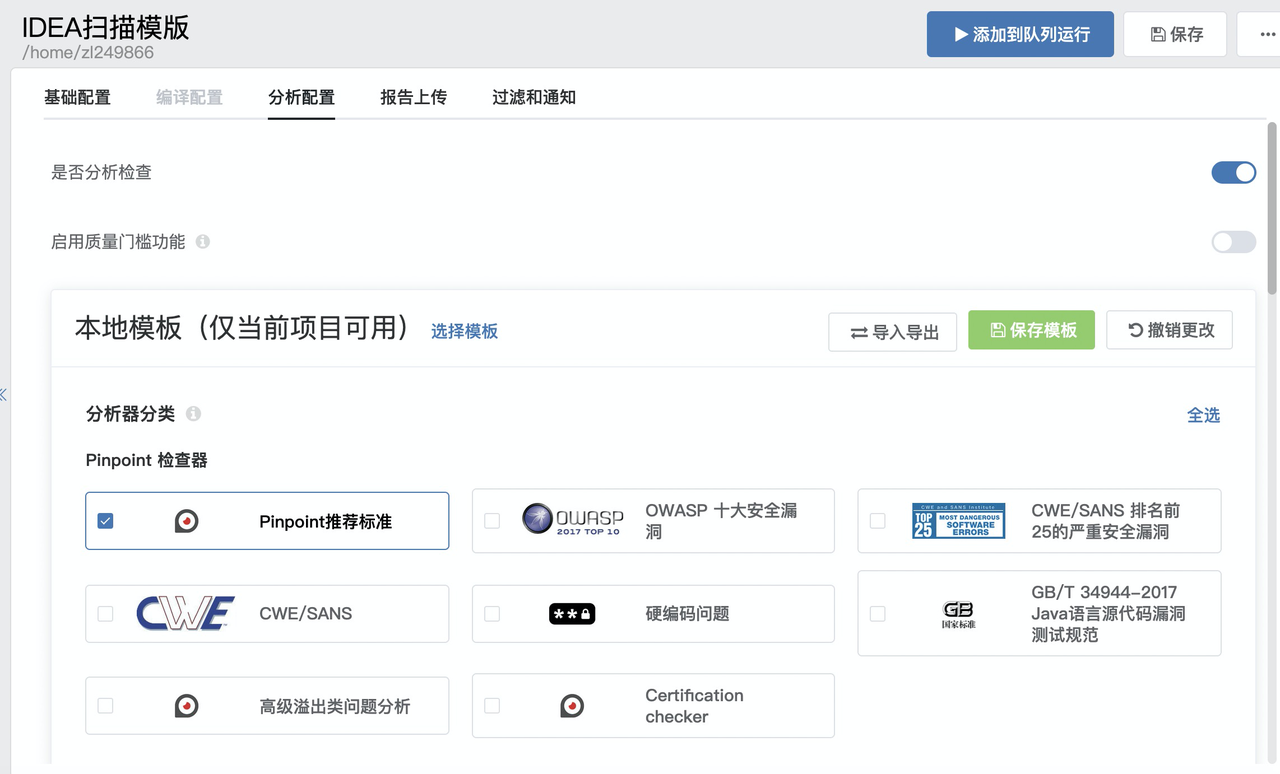
Task: Click the 硬编码问题 password icon
Action: 572,613
